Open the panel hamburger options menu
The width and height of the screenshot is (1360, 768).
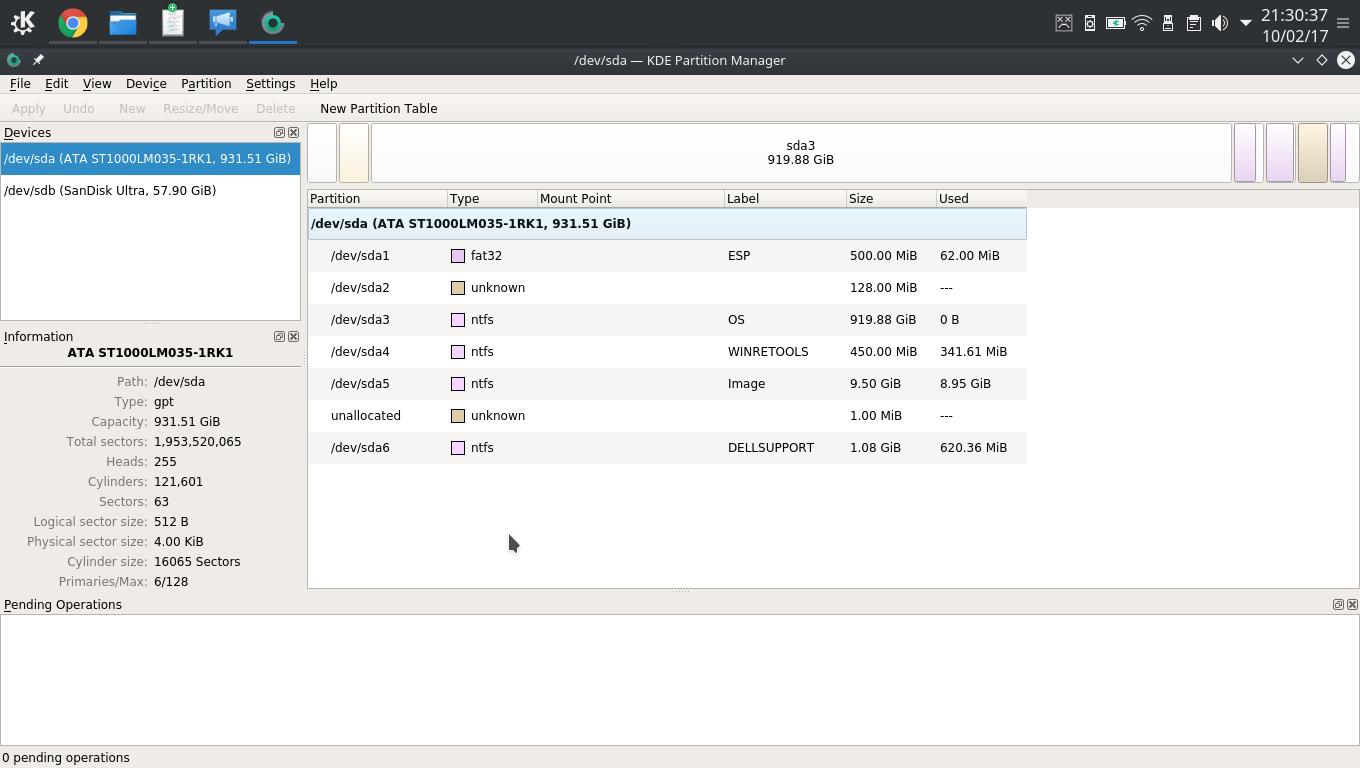tap(1342, 23)
